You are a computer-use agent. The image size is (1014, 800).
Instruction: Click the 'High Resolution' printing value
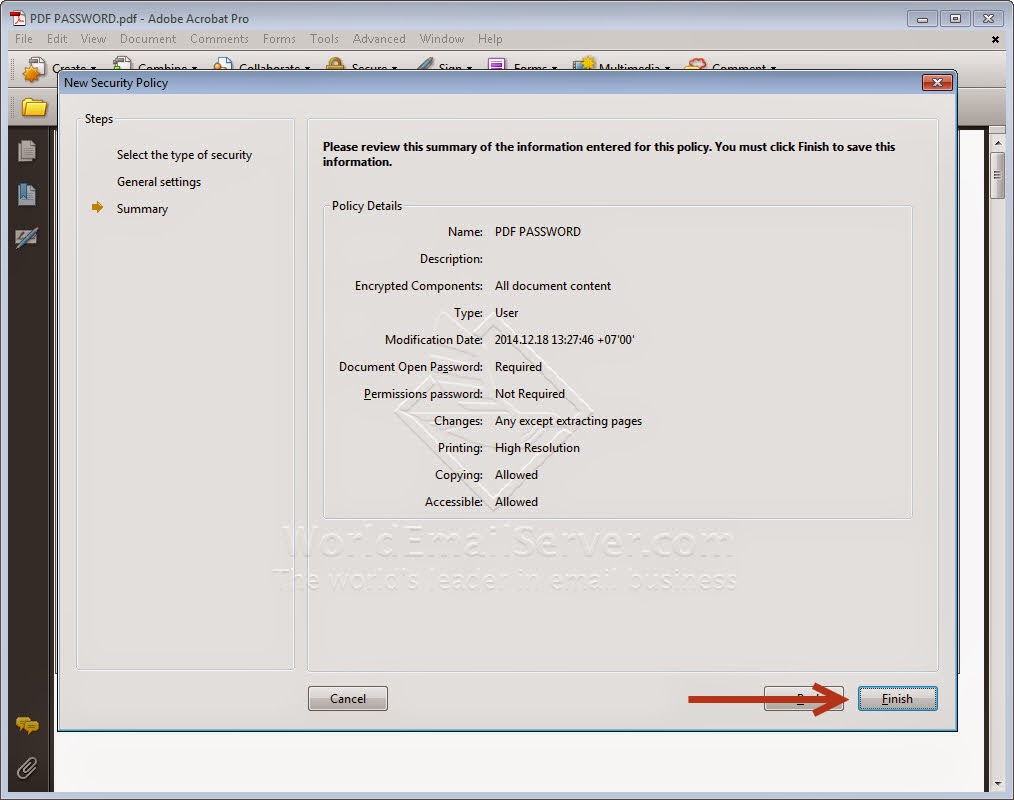(537, 448)
